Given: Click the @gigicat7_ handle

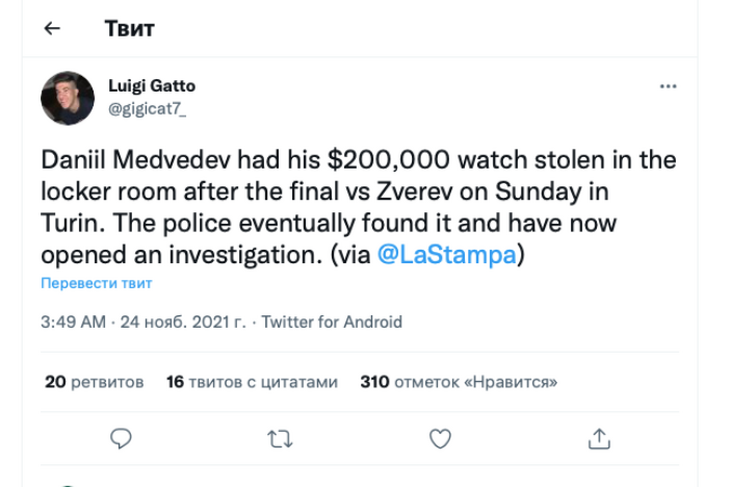Looking at the screenshot, I should (146, 106).
